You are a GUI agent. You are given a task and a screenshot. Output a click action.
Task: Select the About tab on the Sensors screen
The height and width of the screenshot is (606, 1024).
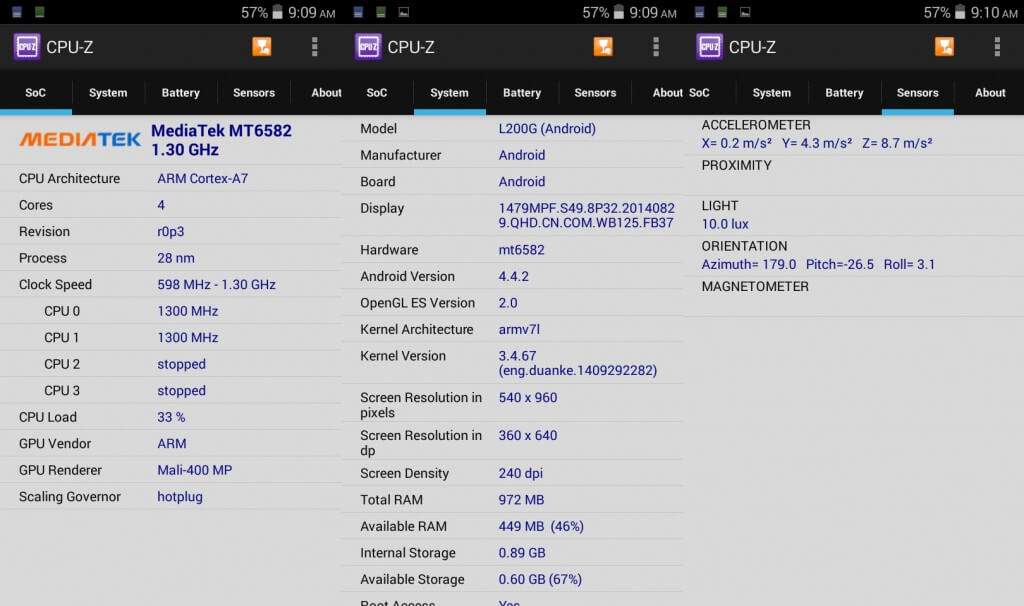(x=990, y=93)
